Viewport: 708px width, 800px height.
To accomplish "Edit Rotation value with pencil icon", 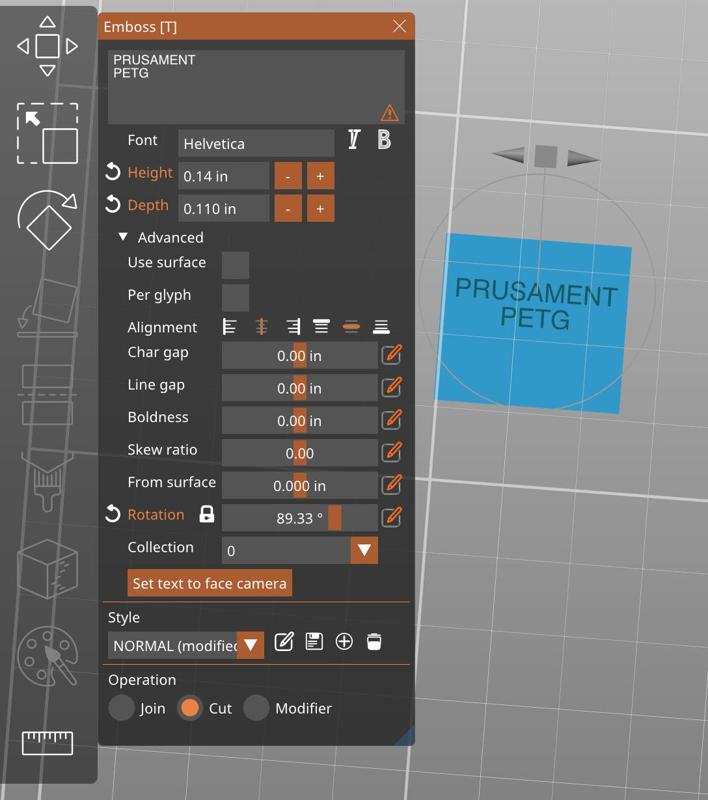I will [391, 517].
